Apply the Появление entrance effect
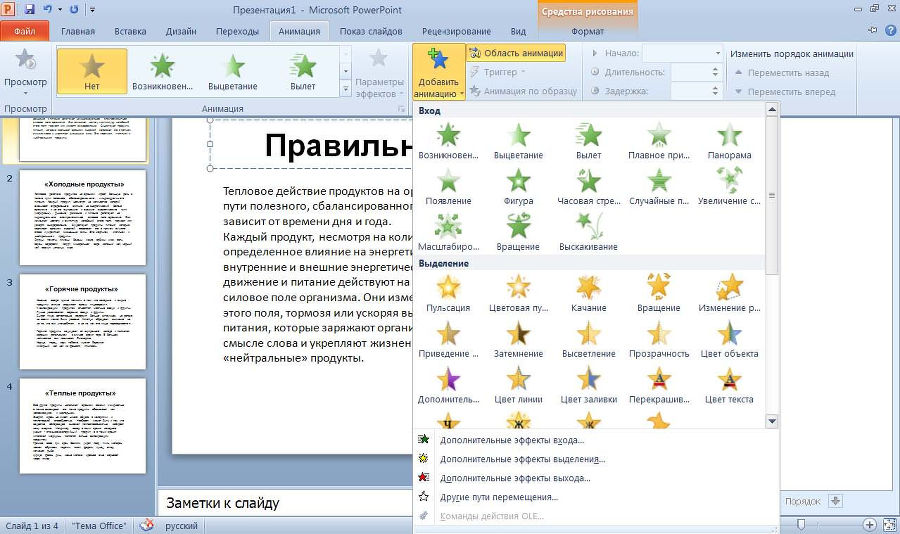 pos(448,187)
